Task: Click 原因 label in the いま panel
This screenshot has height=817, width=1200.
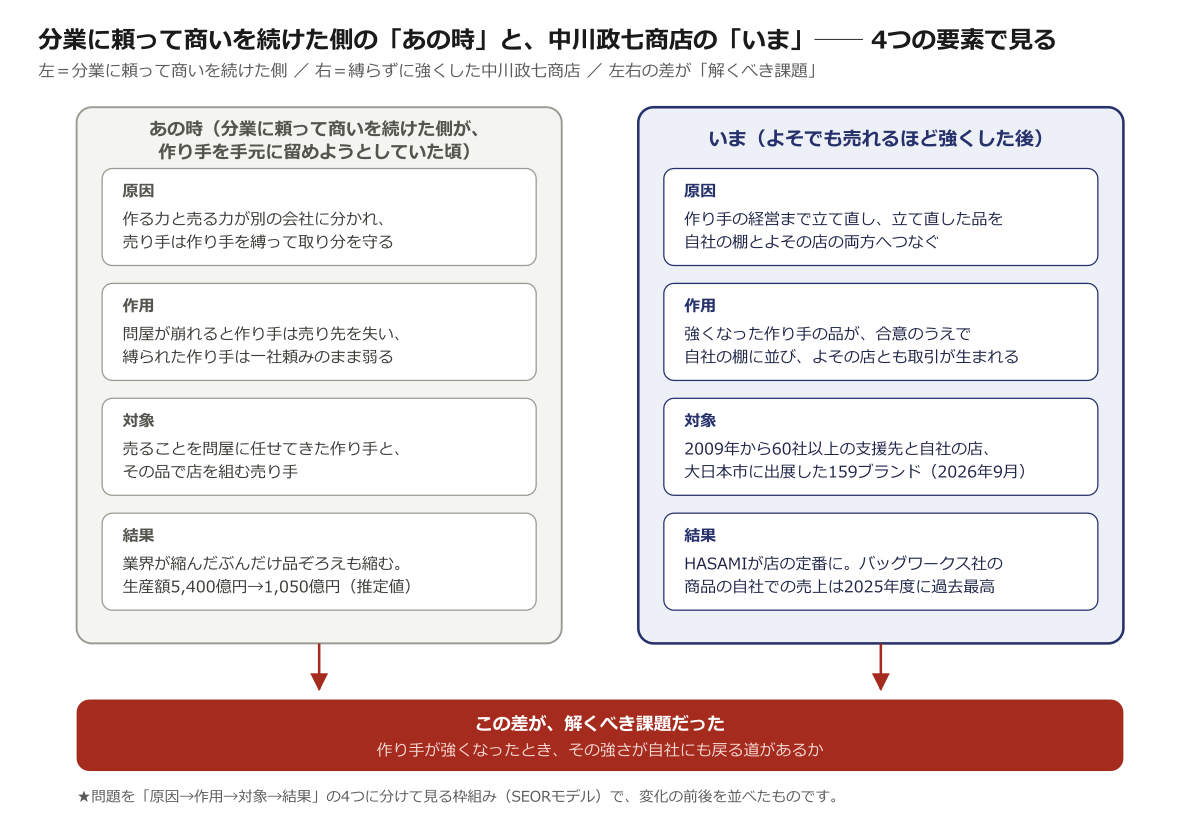Action: tap(700, 191)
